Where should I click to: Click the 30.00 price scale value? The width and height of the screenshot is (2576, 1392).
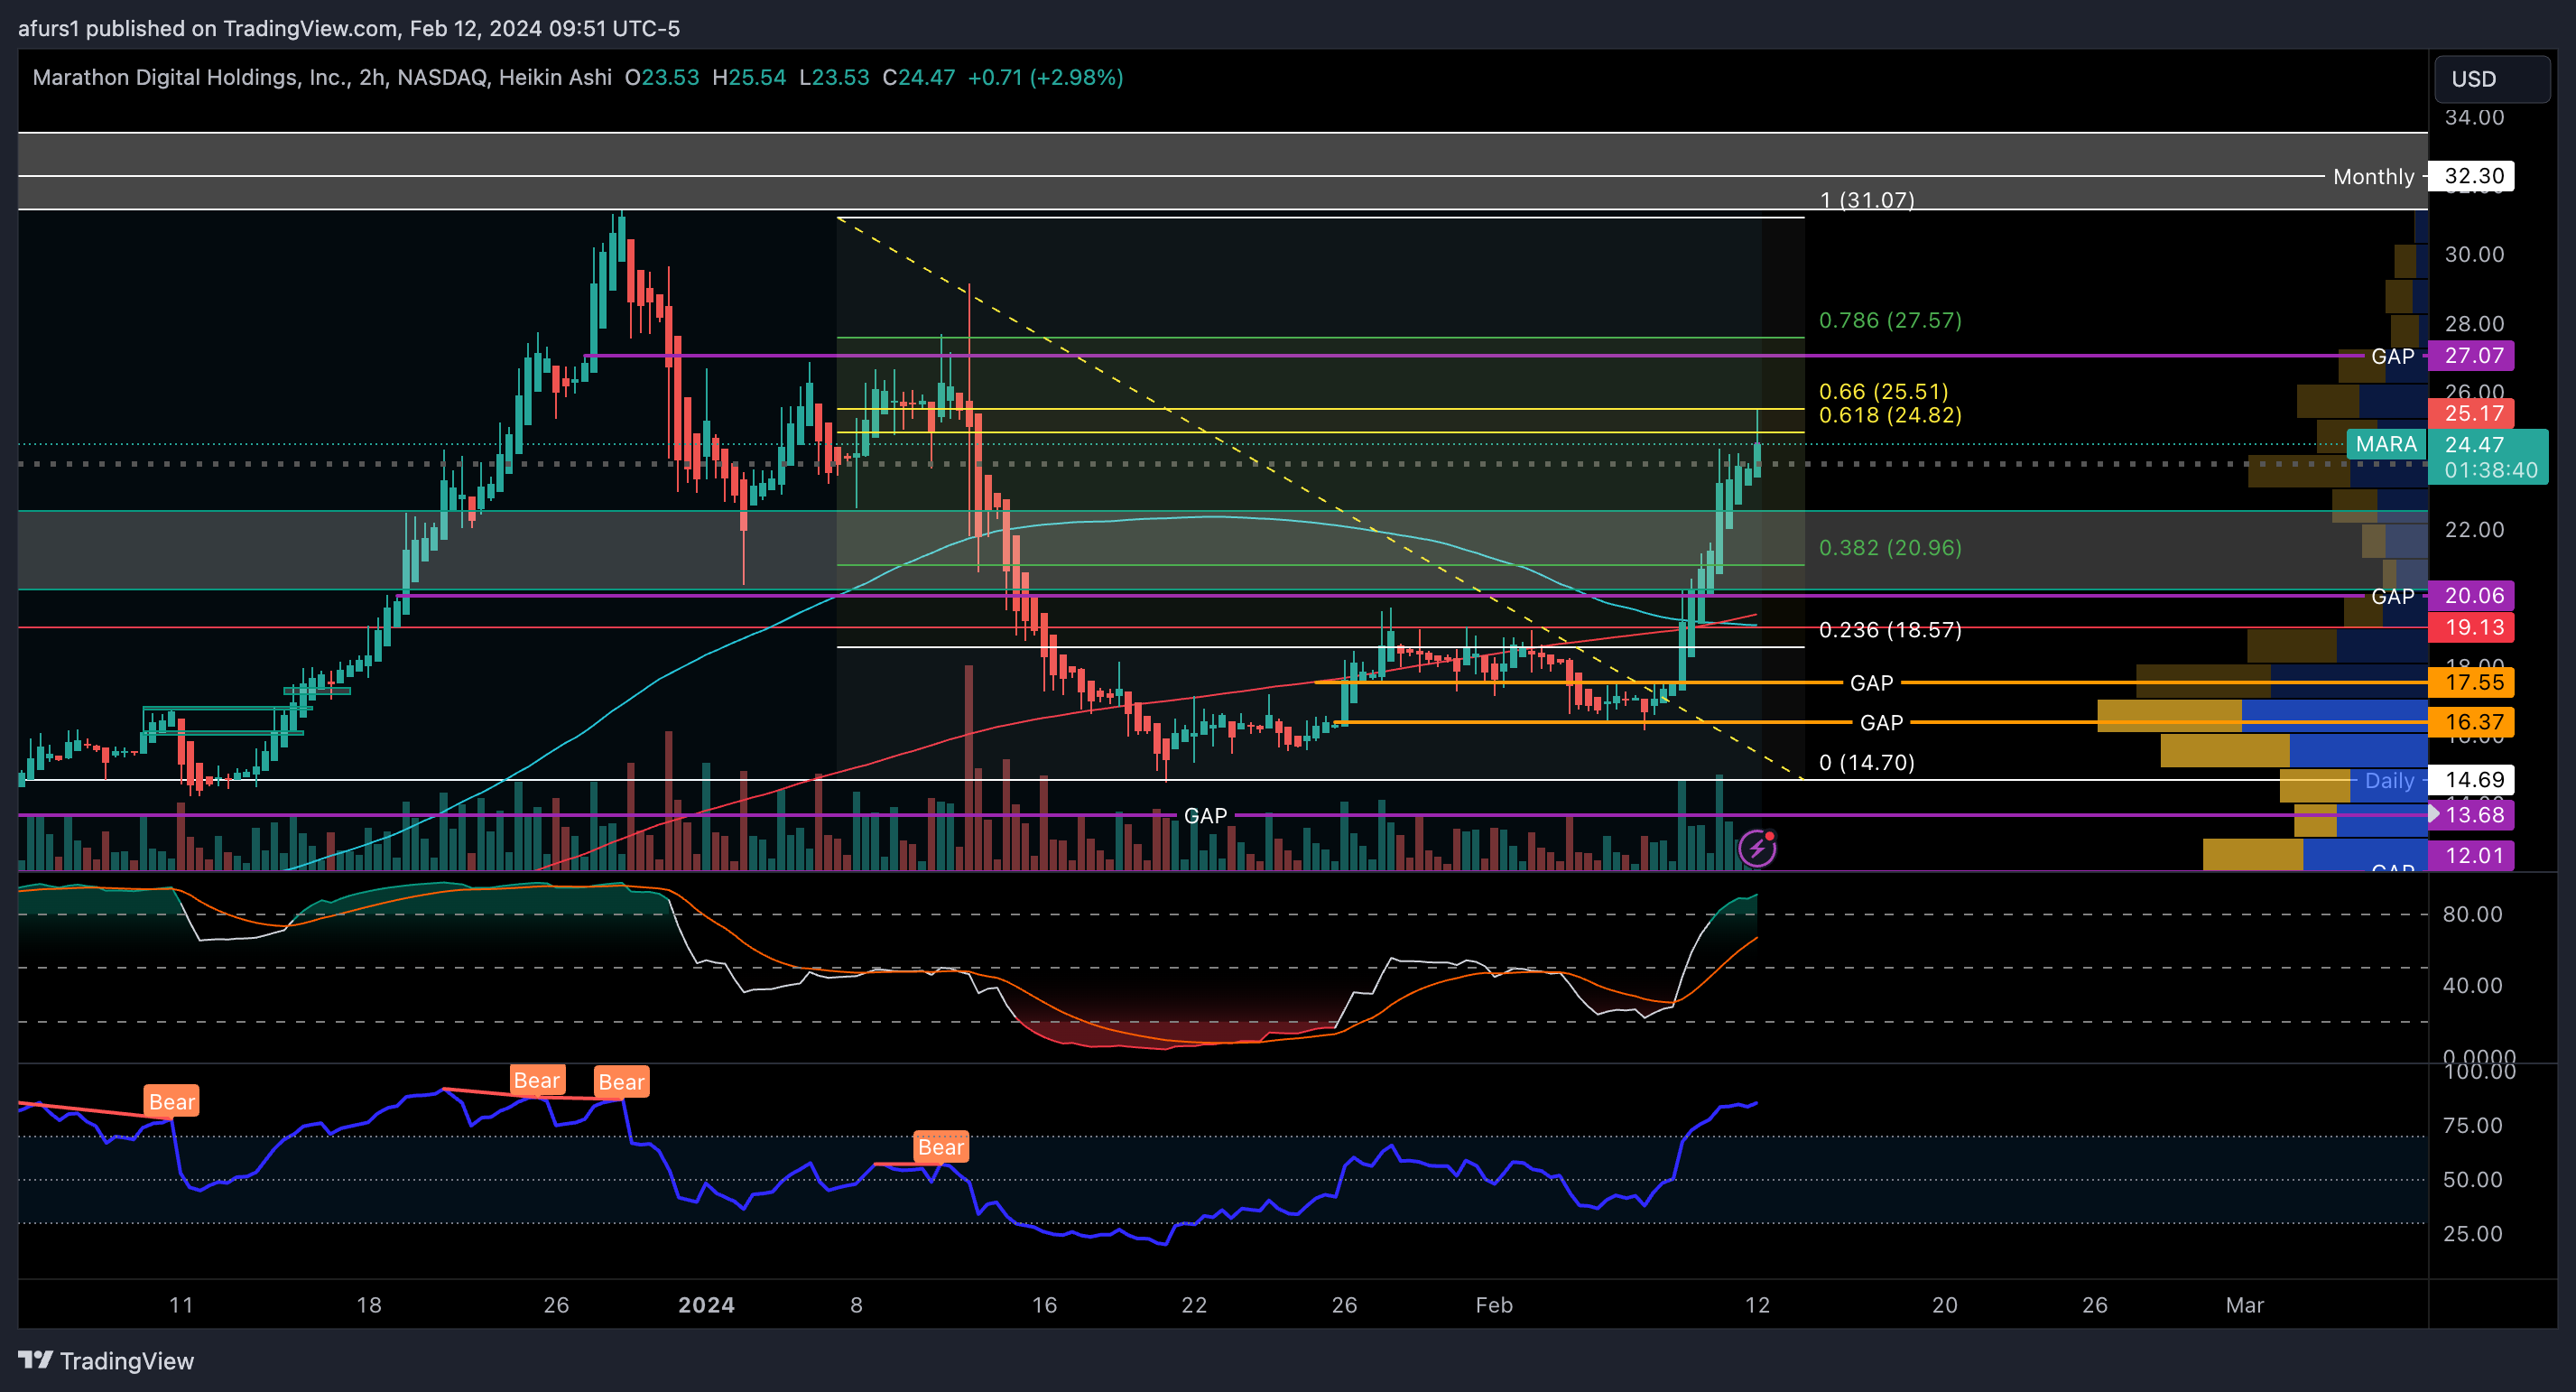[x=2474, y=255]
